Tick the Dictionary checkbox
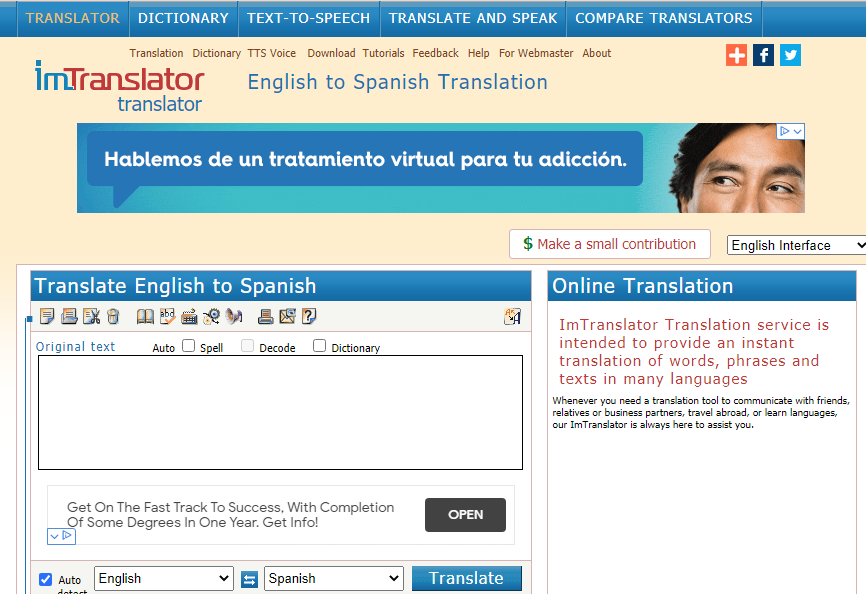 [319, 346]
